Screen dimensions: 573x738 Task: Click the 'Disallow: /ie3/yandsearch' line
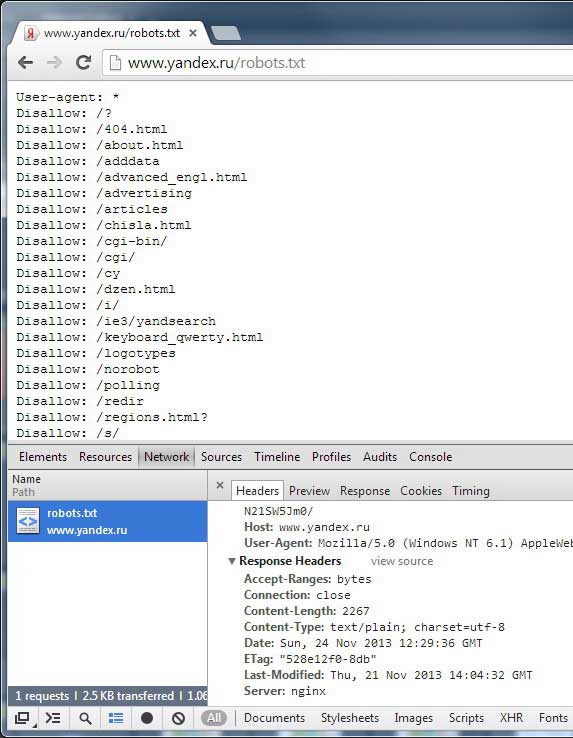point(116,321)
